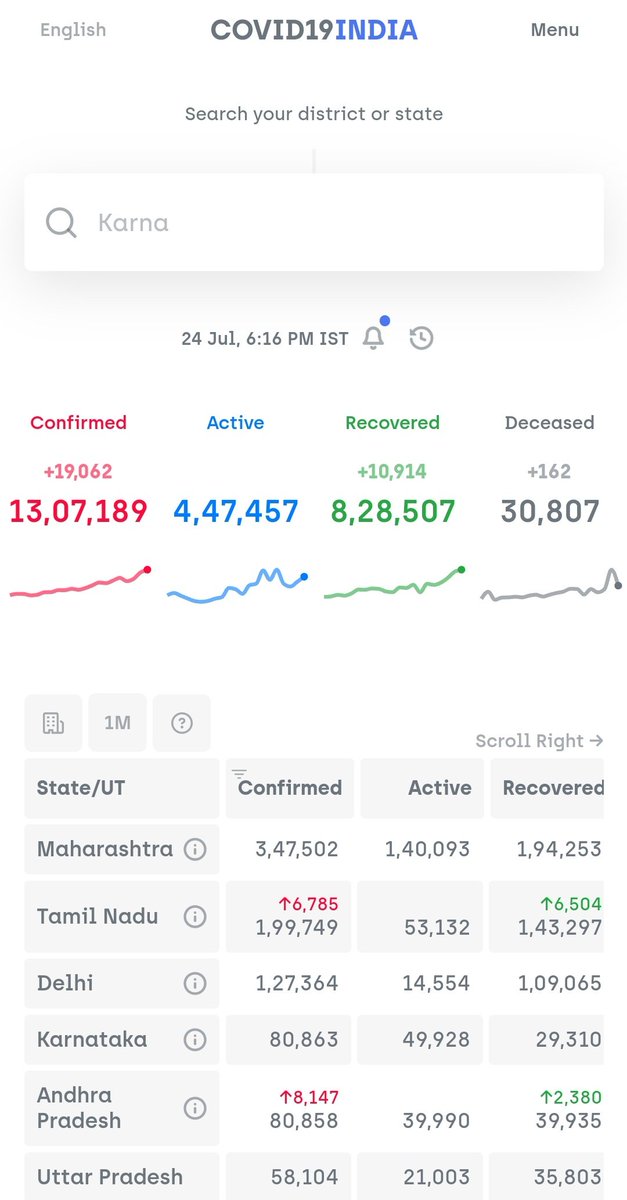Open the Andhra Pradesh state row

pyautogui.click(x=314, y=1107)
